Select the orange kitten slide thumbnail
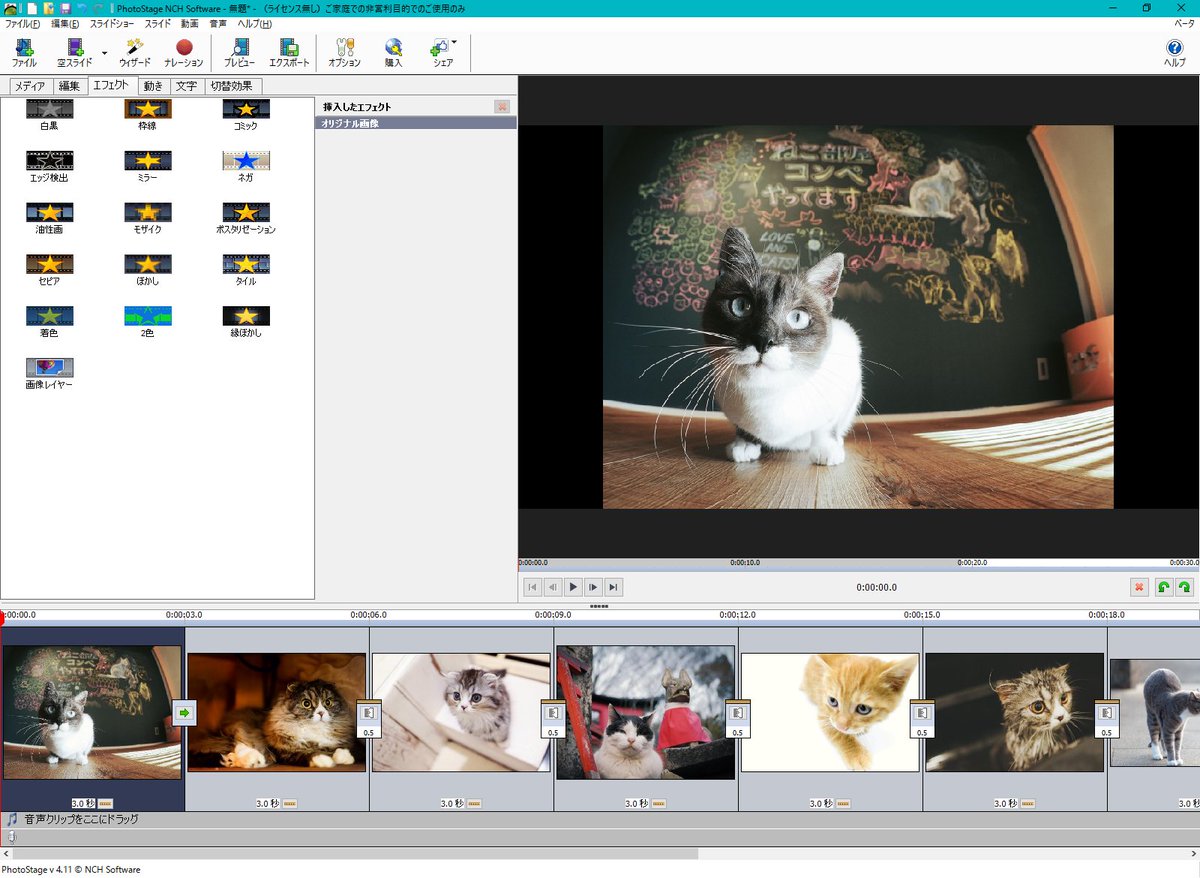 (830, 712)
